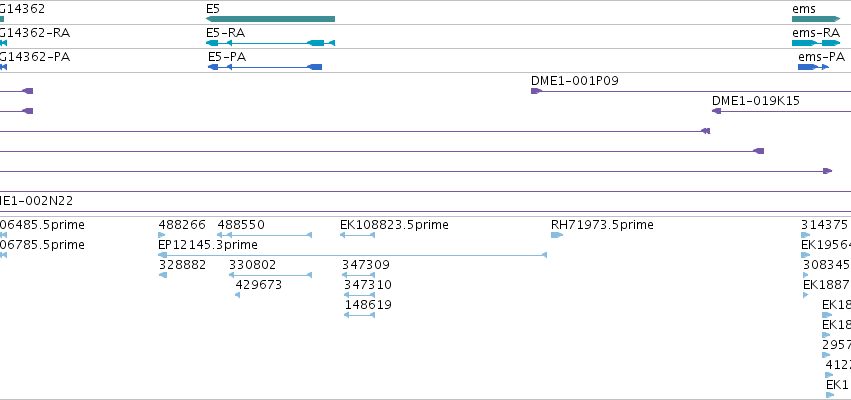Select the 347310 alignment feature
Image resolution: width=851 pixels, height=400 pixels.
click(x=359, y=295)
